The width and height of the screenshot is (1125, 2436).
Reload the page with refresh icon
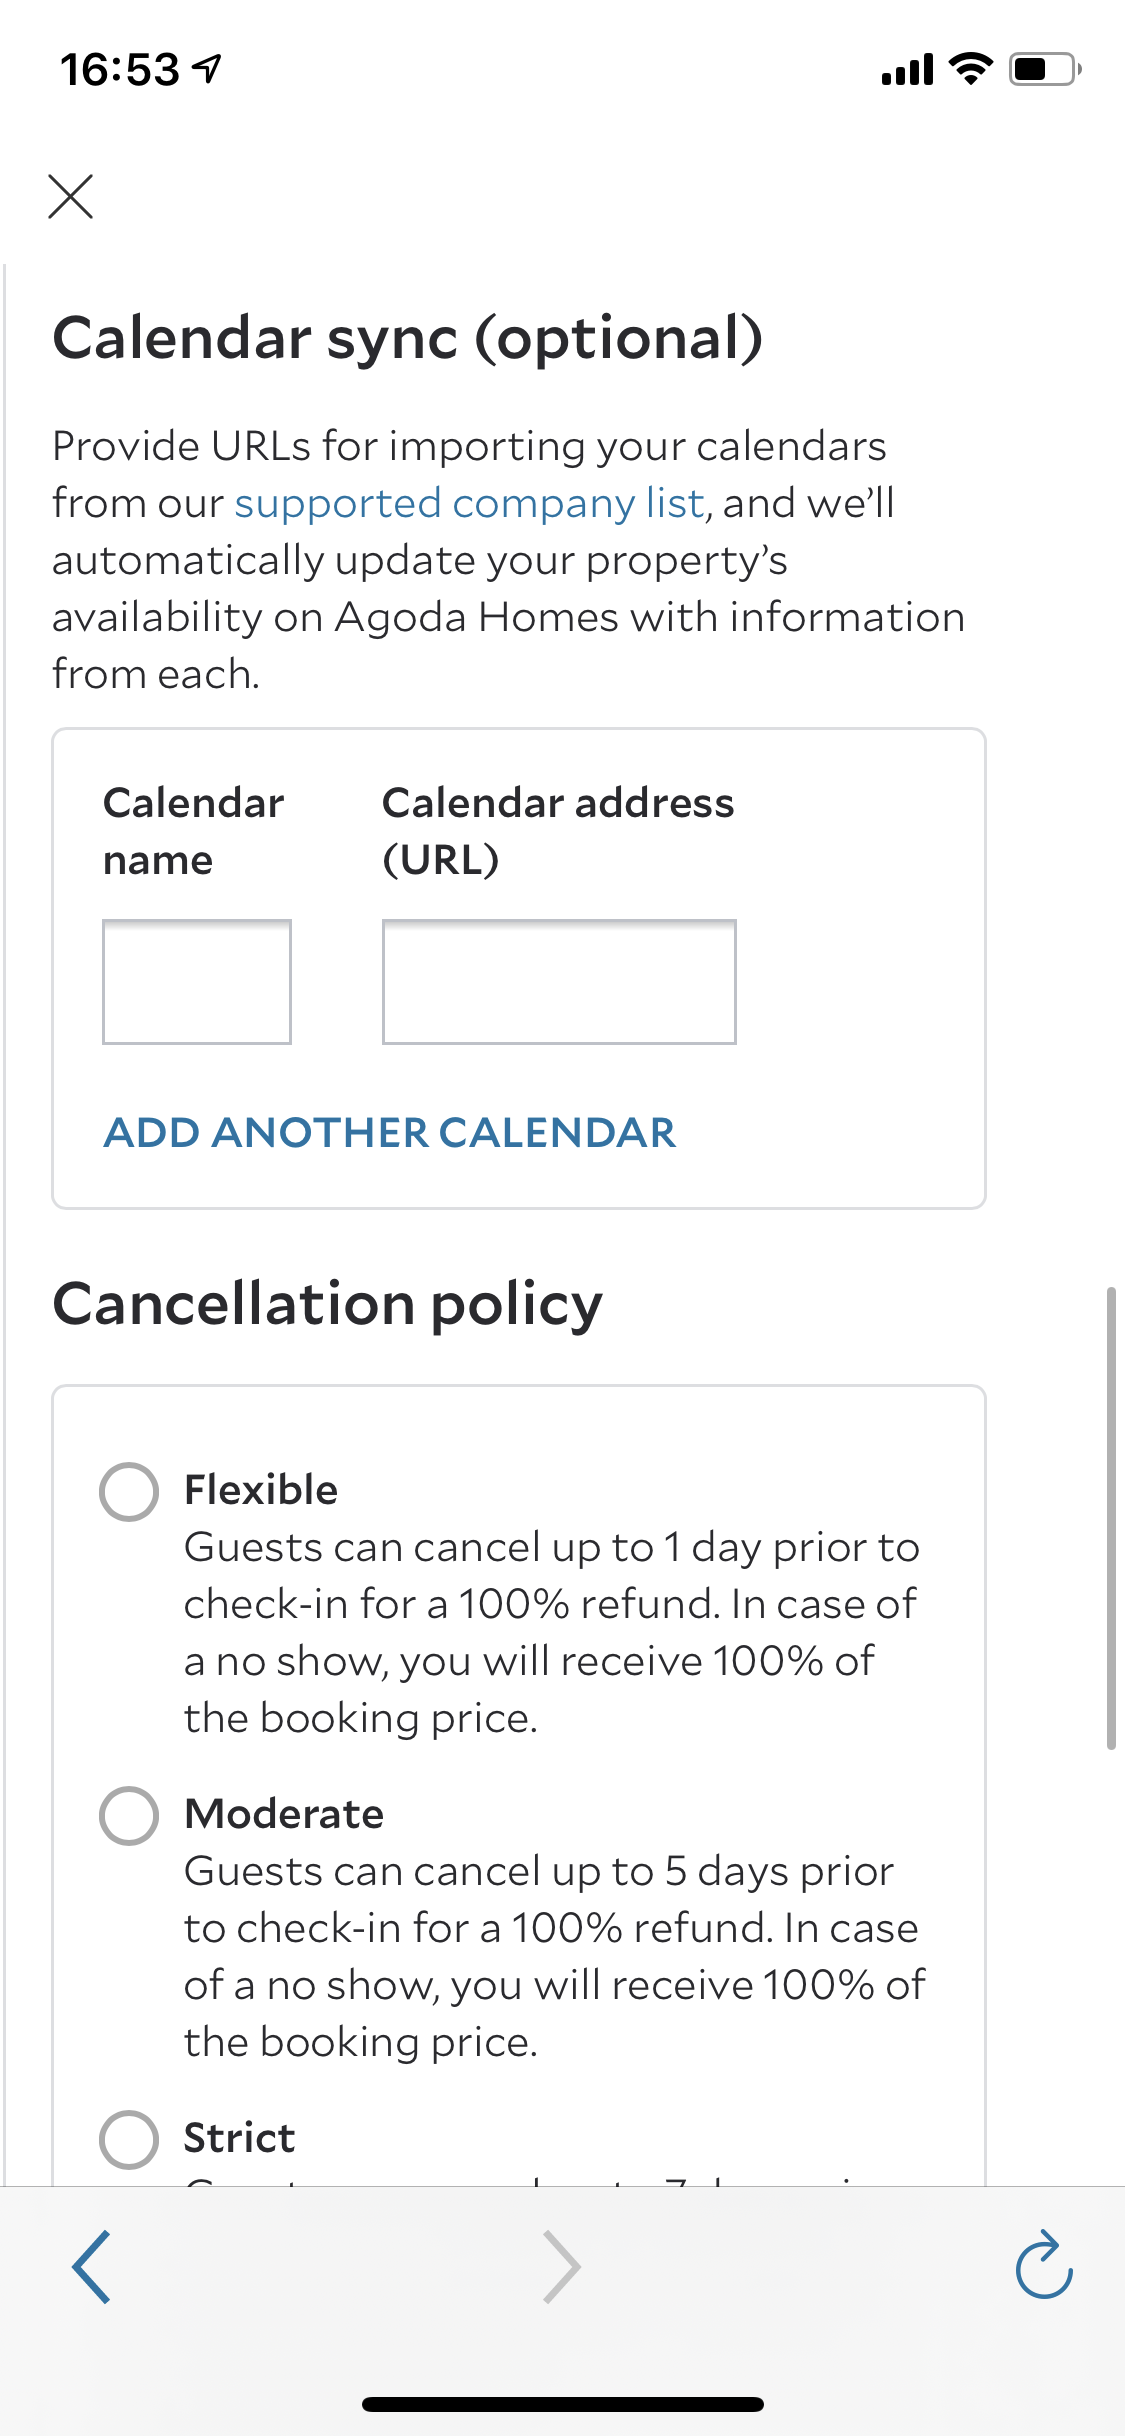point(1043,2266)
